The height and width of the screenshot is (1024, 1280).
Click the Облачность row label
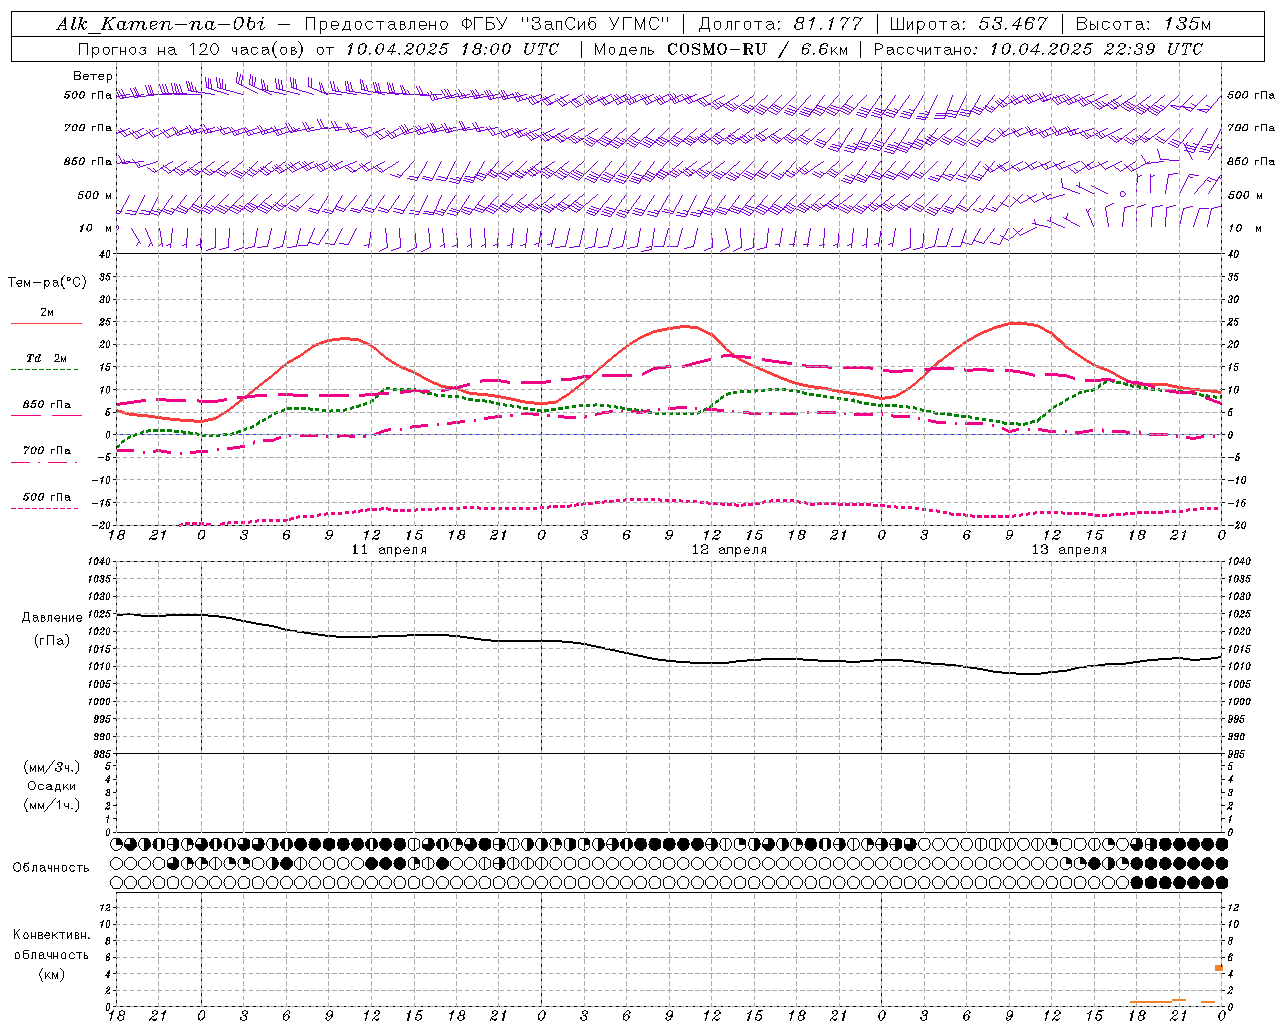pyautogui.click(x=51, y=868)
